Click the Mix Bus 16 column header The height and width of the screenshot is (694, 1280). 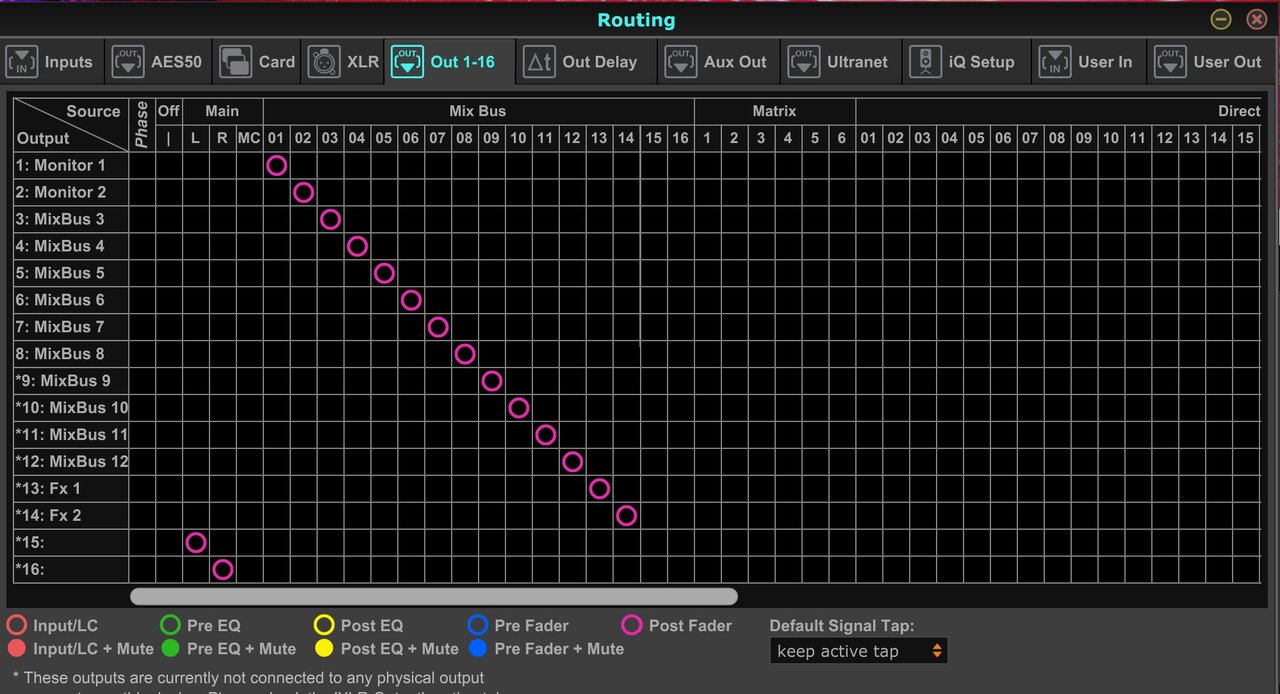681,138
